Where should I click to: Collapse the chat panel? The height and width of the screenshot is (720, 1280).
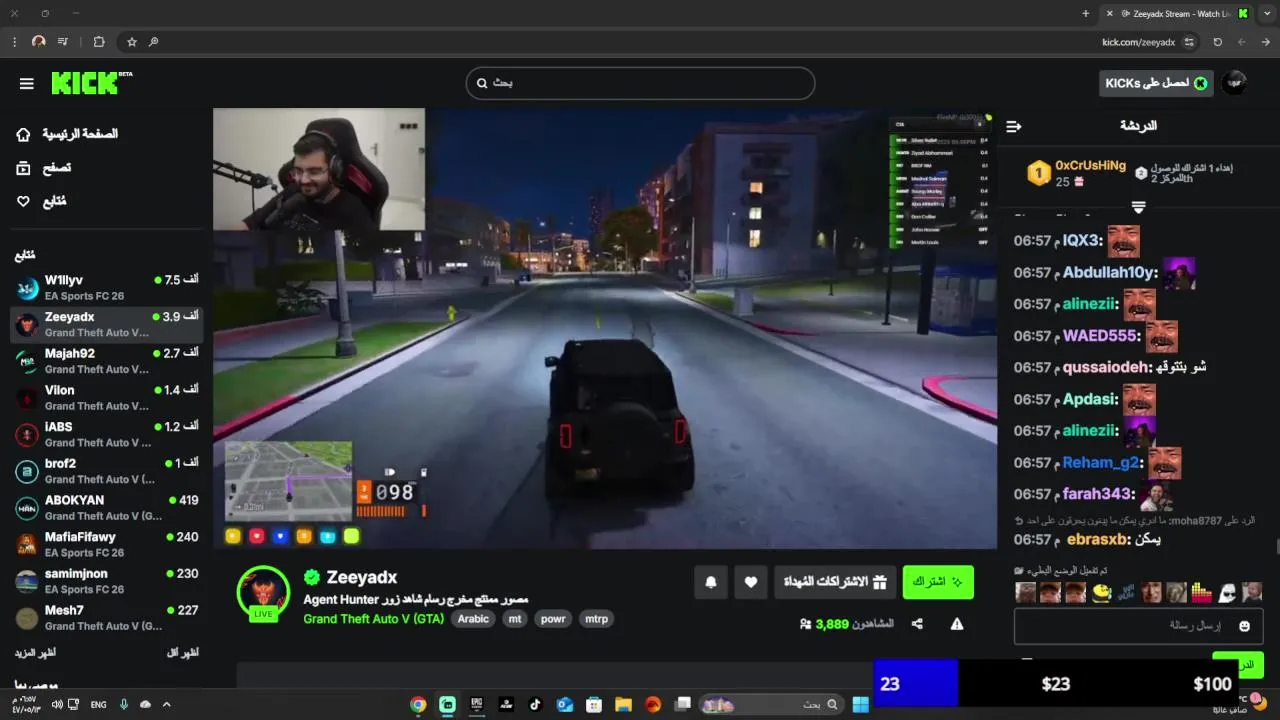(1014, 126)
